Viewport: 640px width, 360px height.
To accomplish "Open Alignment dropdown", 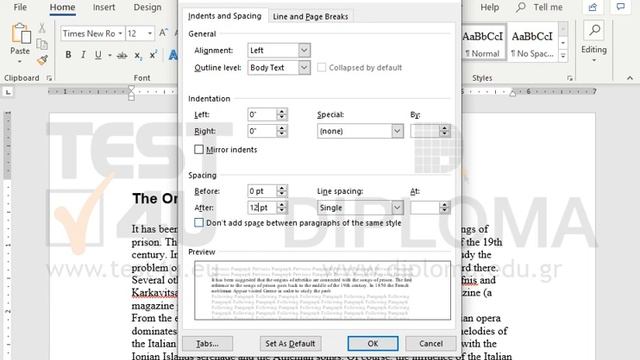I will coord(304,50).
